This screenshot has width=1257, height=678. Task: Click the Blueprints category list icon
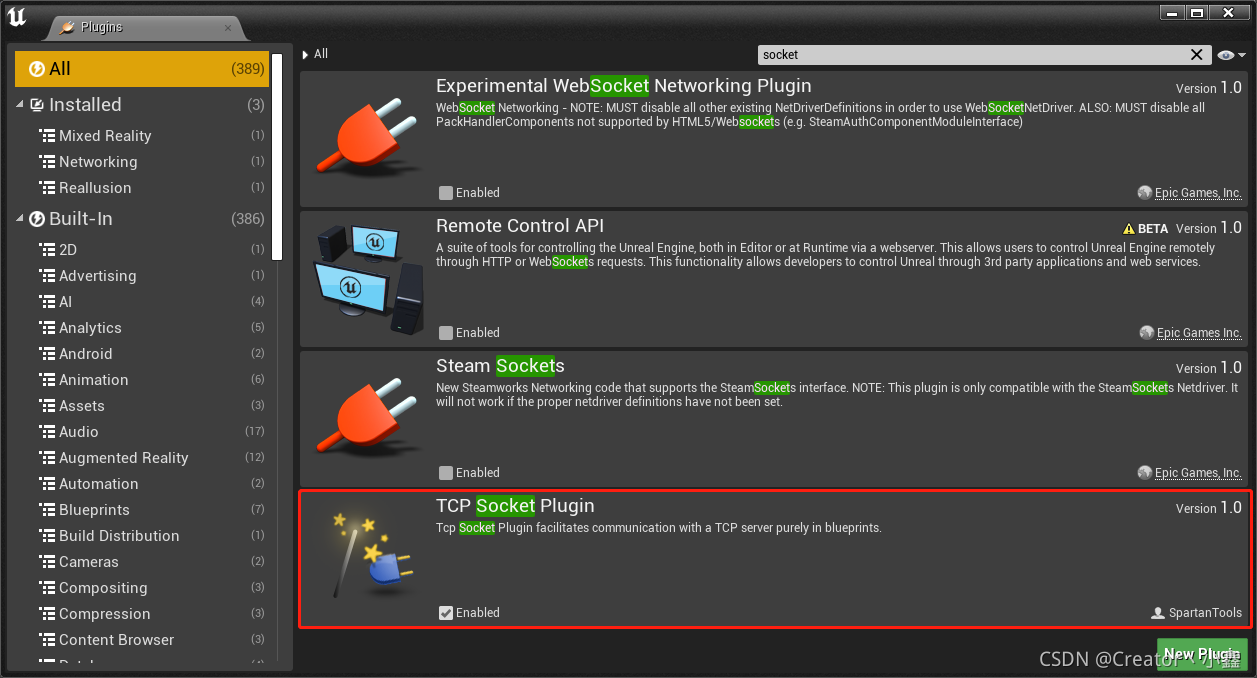coord(47,509)
